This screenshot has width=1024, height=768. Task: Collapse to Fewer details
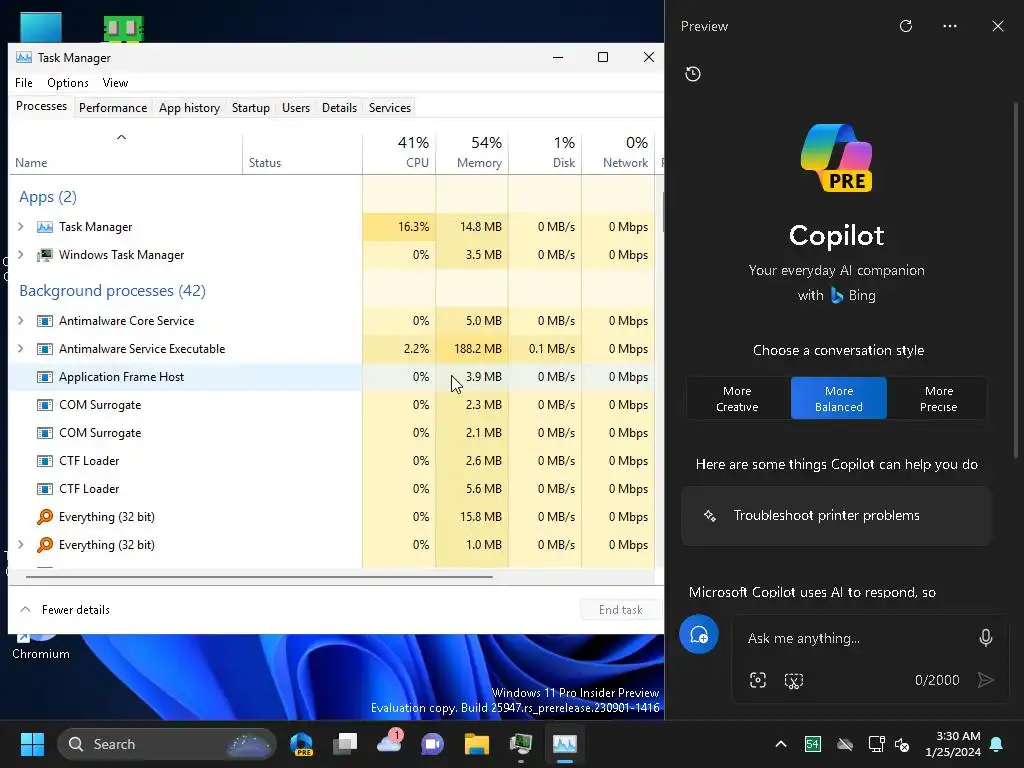tap(65, 610)
